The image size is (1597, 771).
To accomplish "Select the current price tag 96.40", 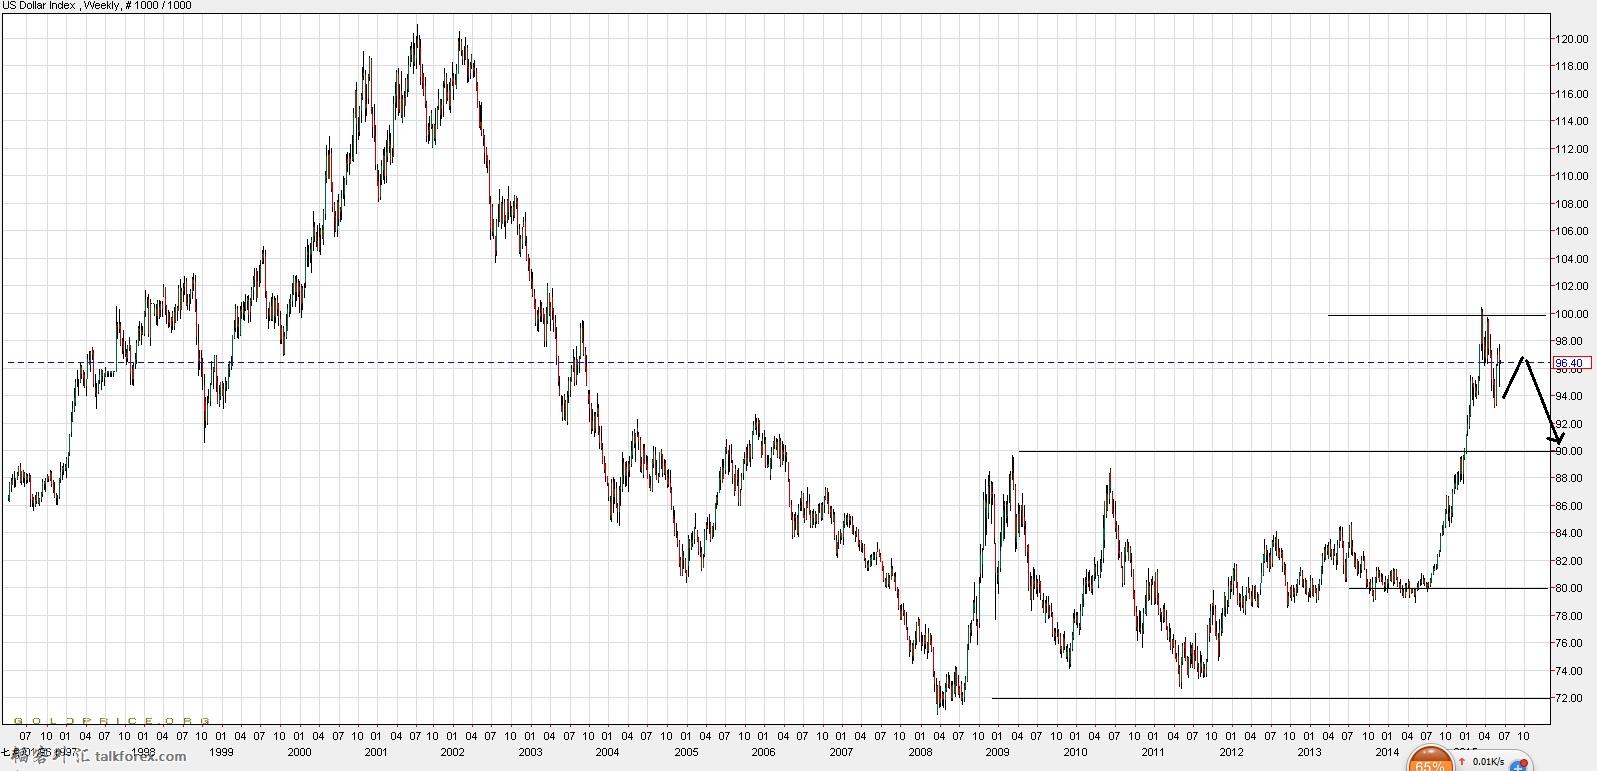I will coord(1570,363).
